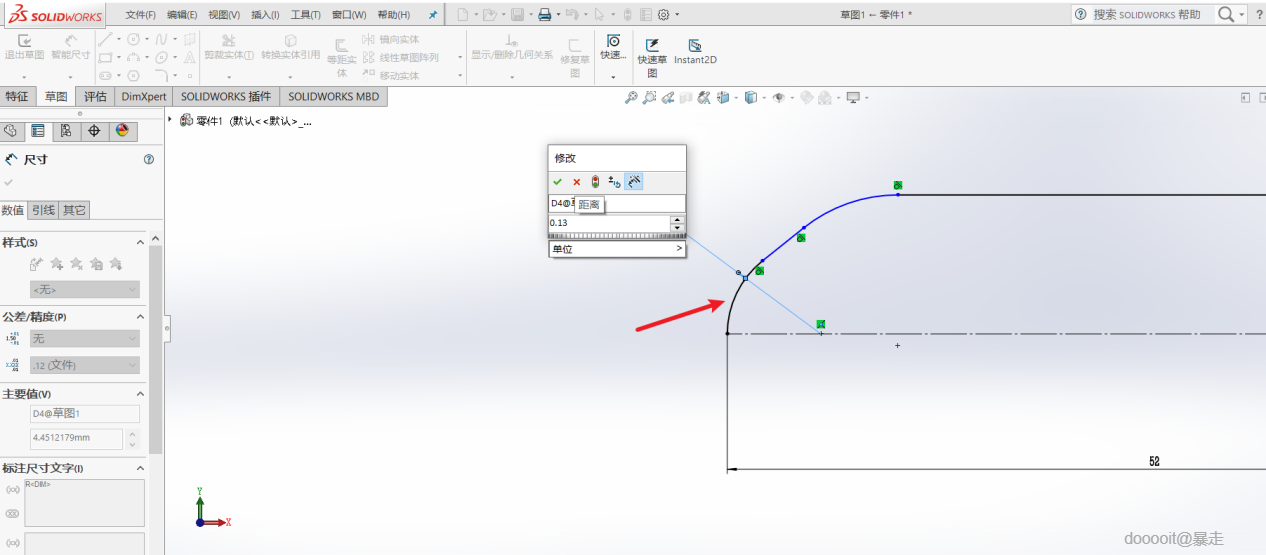Open the 文件(F) menu

141,15
